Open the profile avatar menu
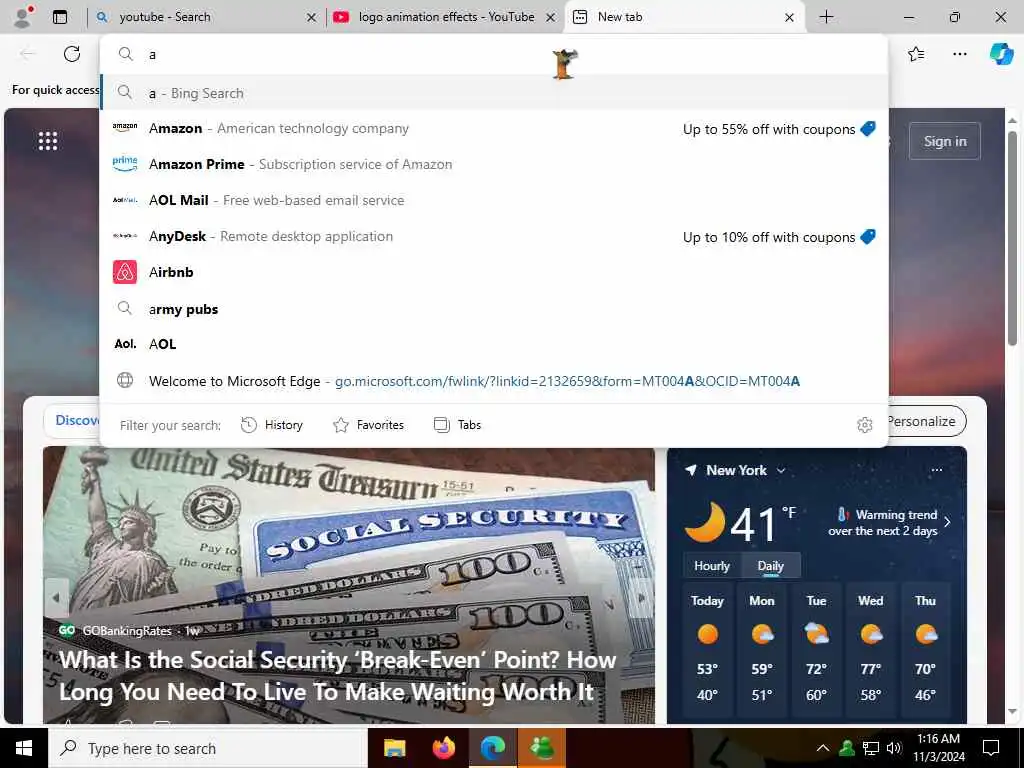Viewport: 1024px width, 768px height. tap(23, 17)
